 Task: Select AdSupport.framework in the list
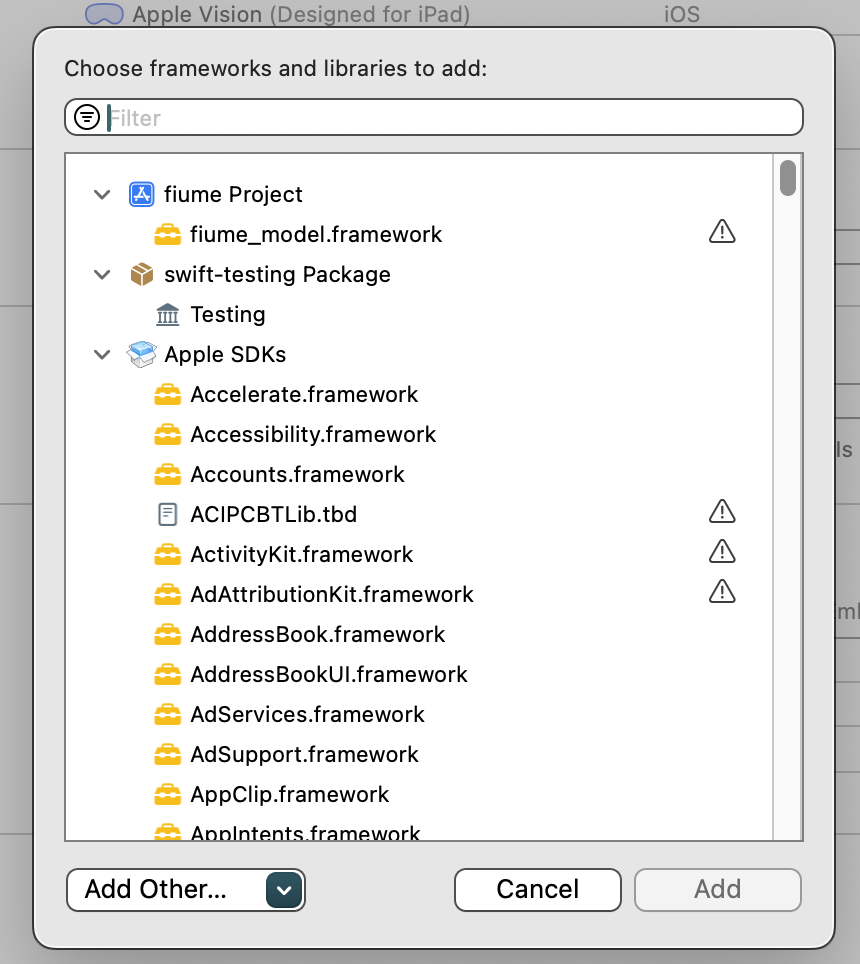click(x=419, y=754)
